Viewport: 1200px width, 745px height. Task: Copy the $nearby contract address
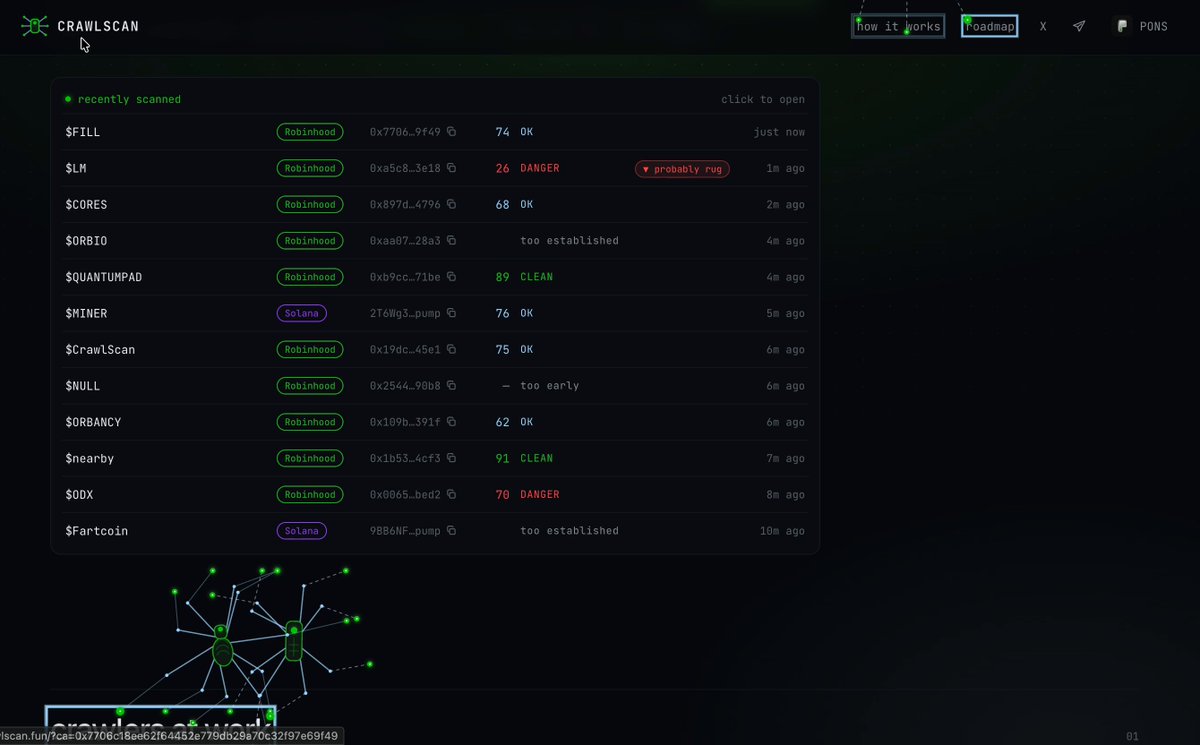click(x=451, y=458)
